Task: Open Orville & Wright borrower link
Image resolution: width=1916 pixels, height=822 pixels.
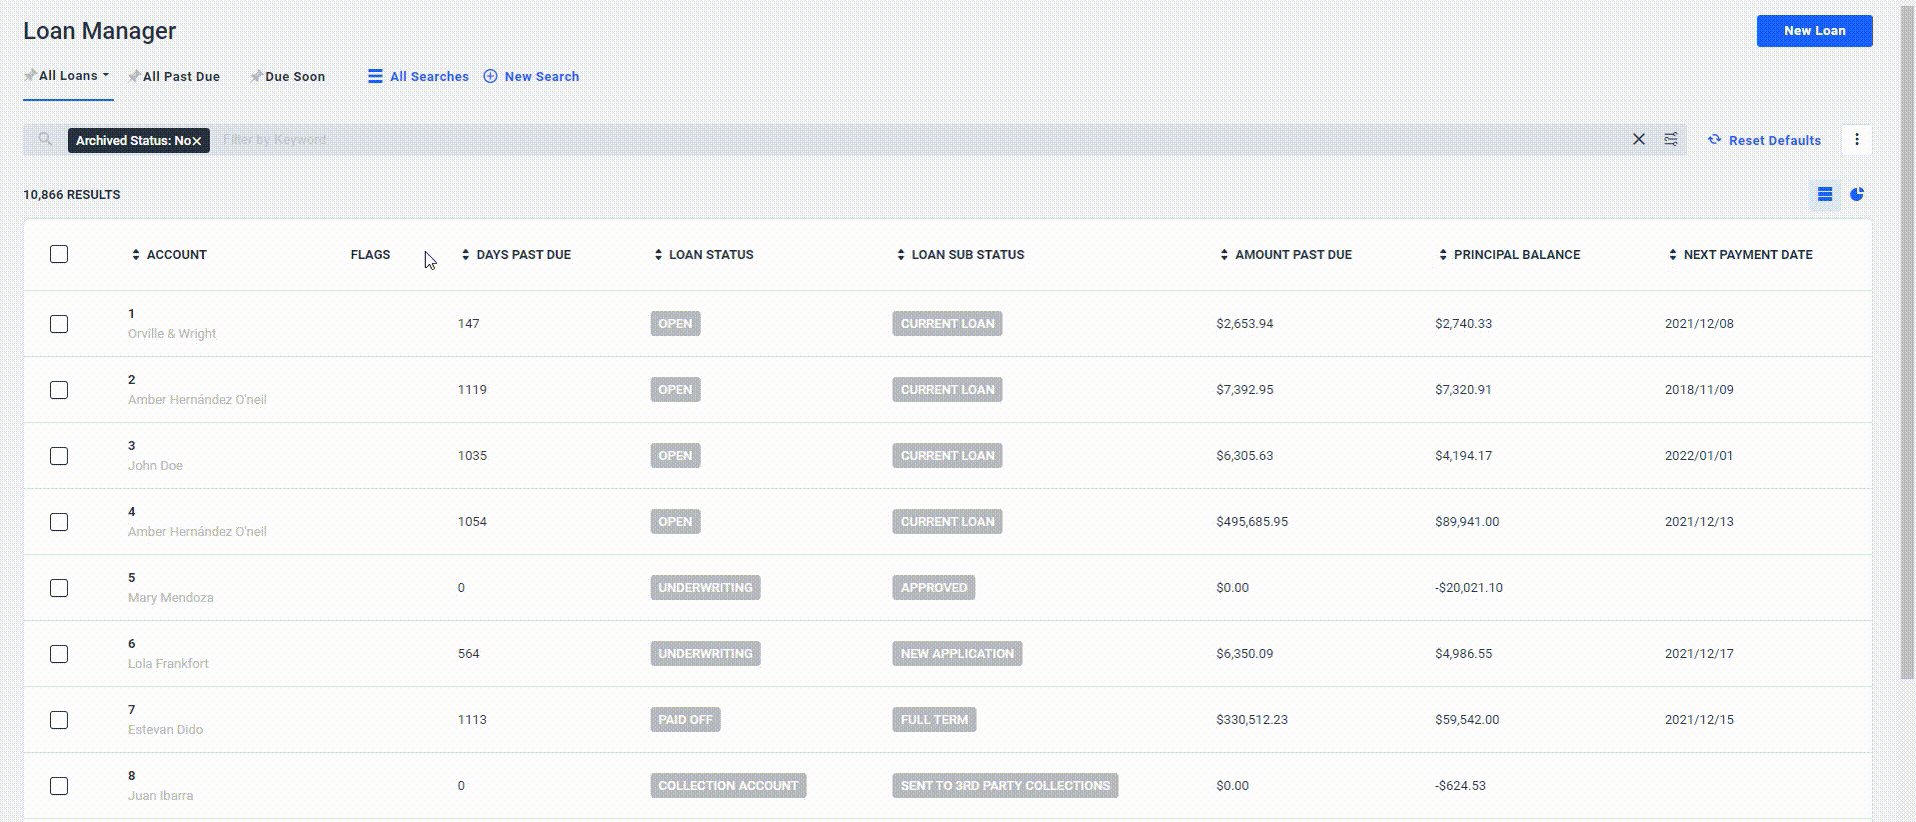Action: 172,334
